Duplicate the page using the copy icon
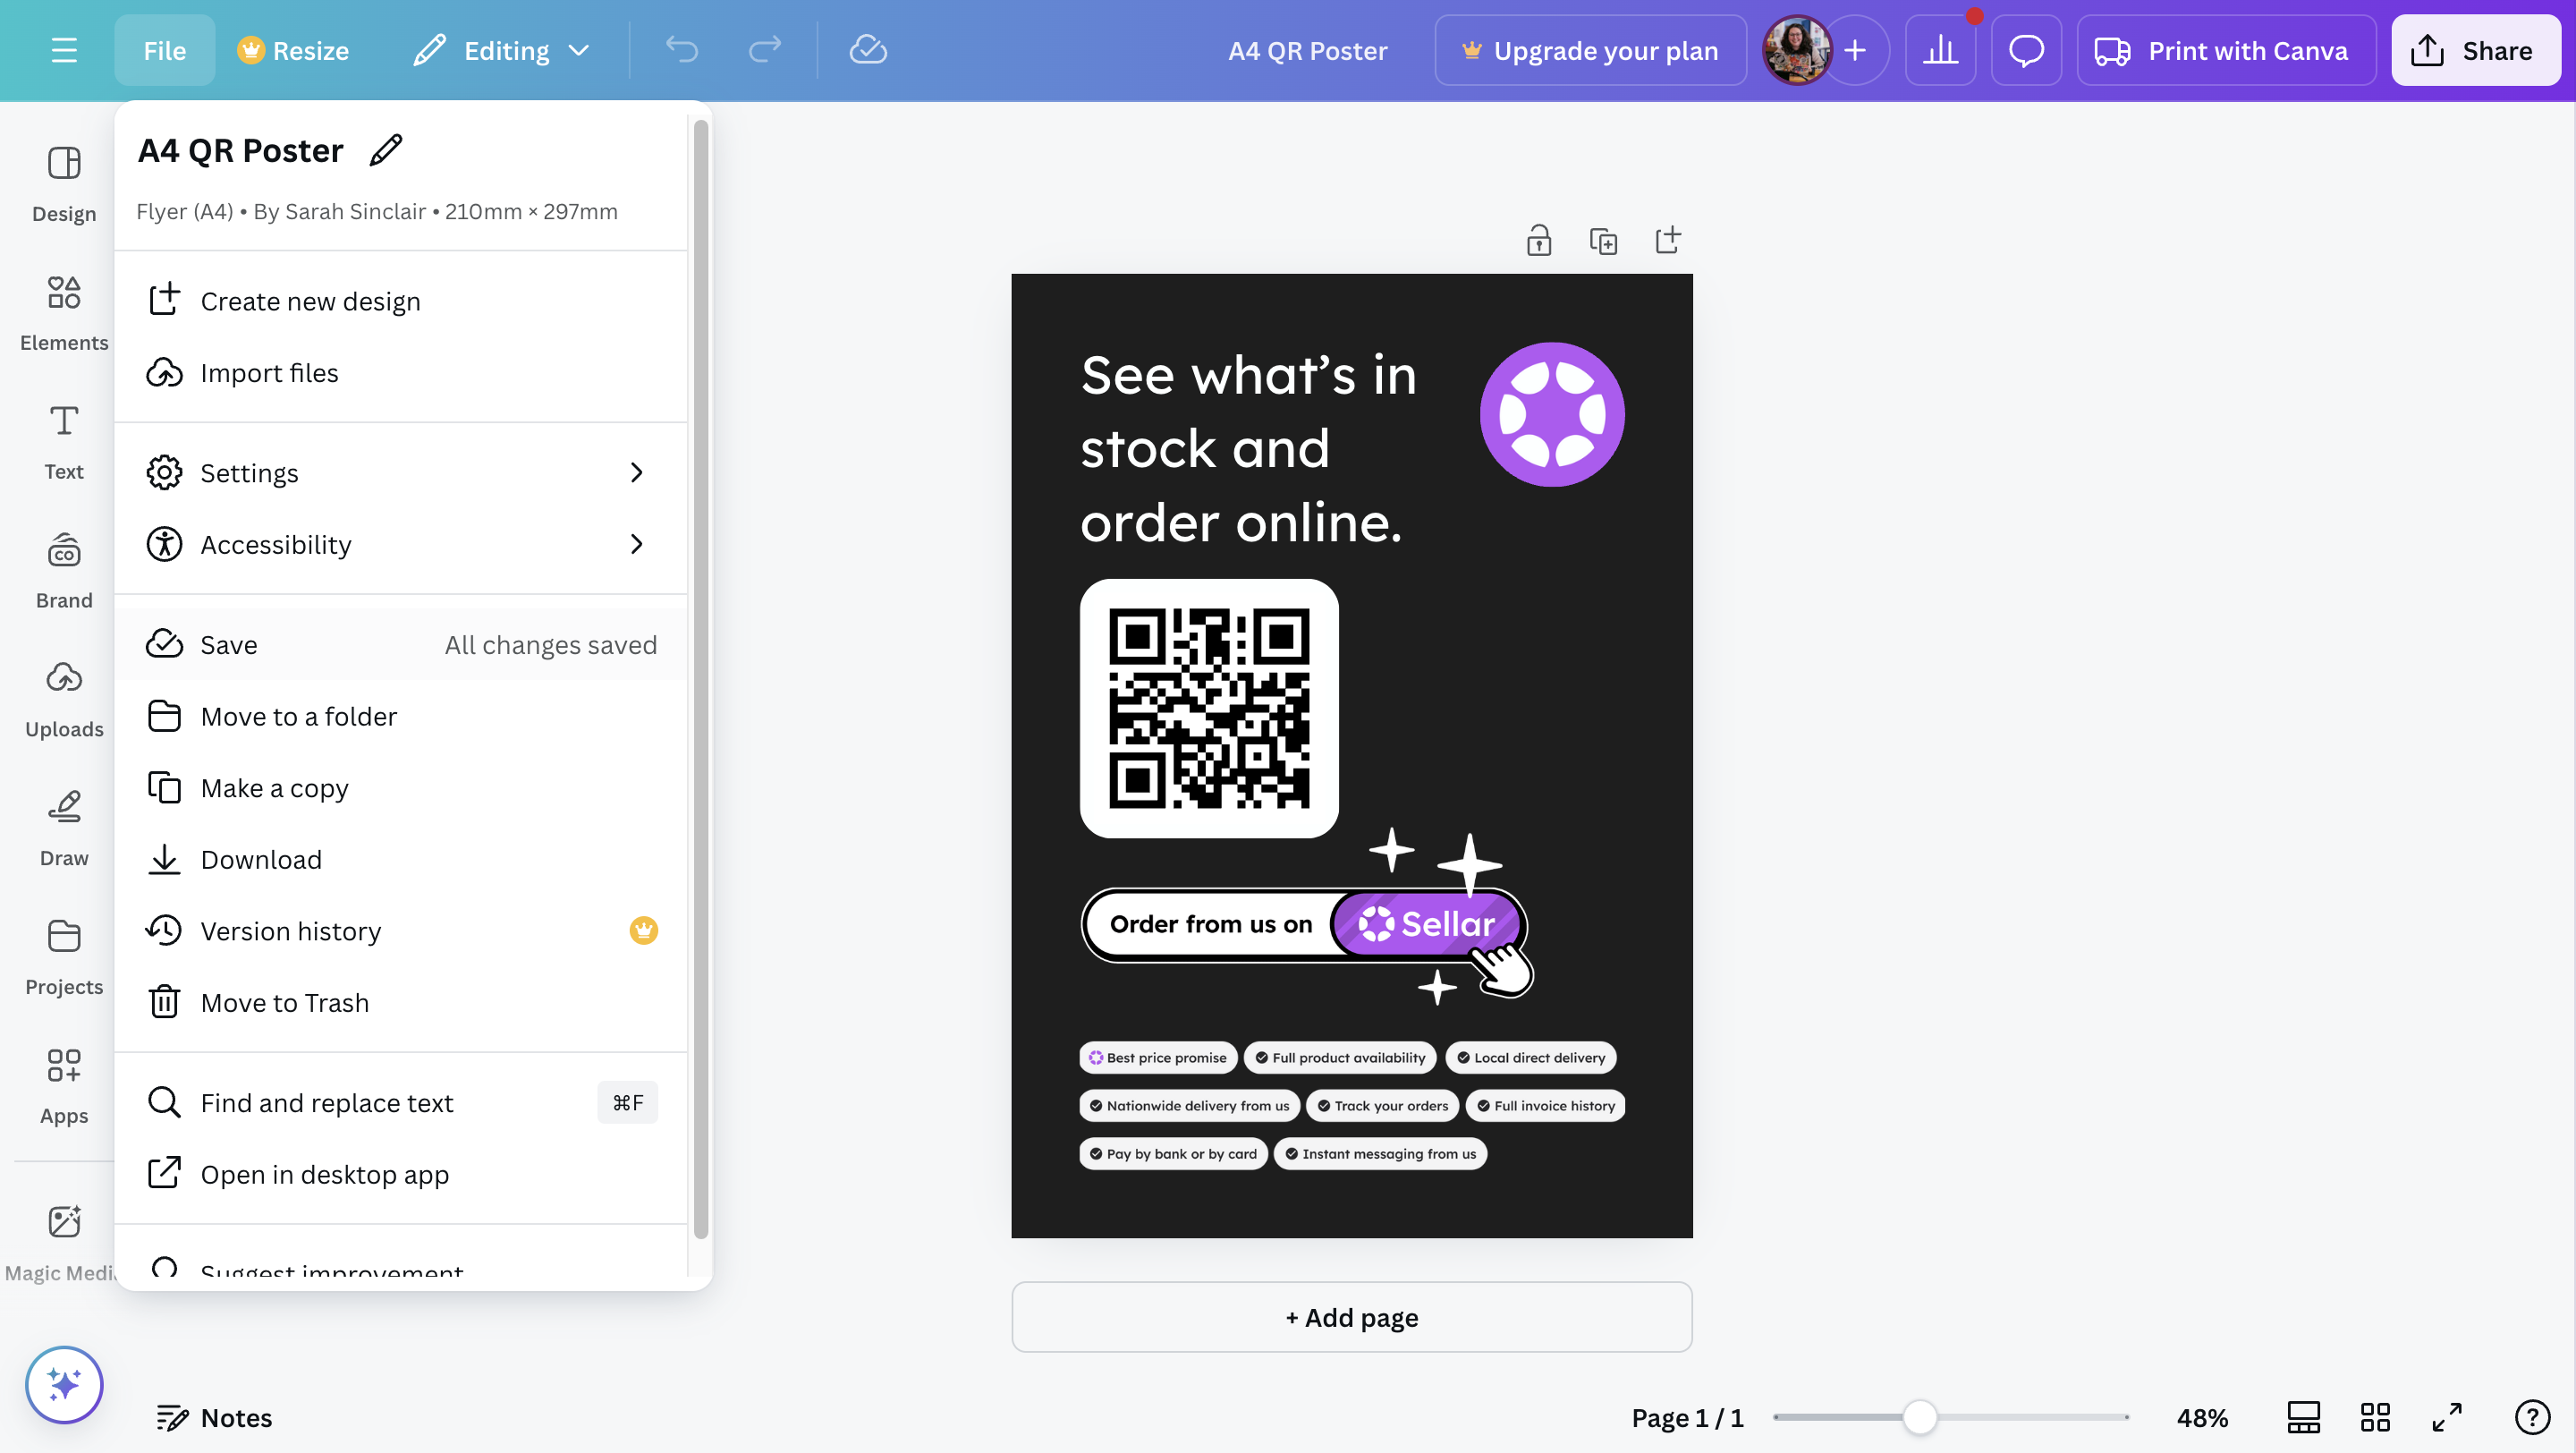The image size is (2576, 1453). 1603,241
